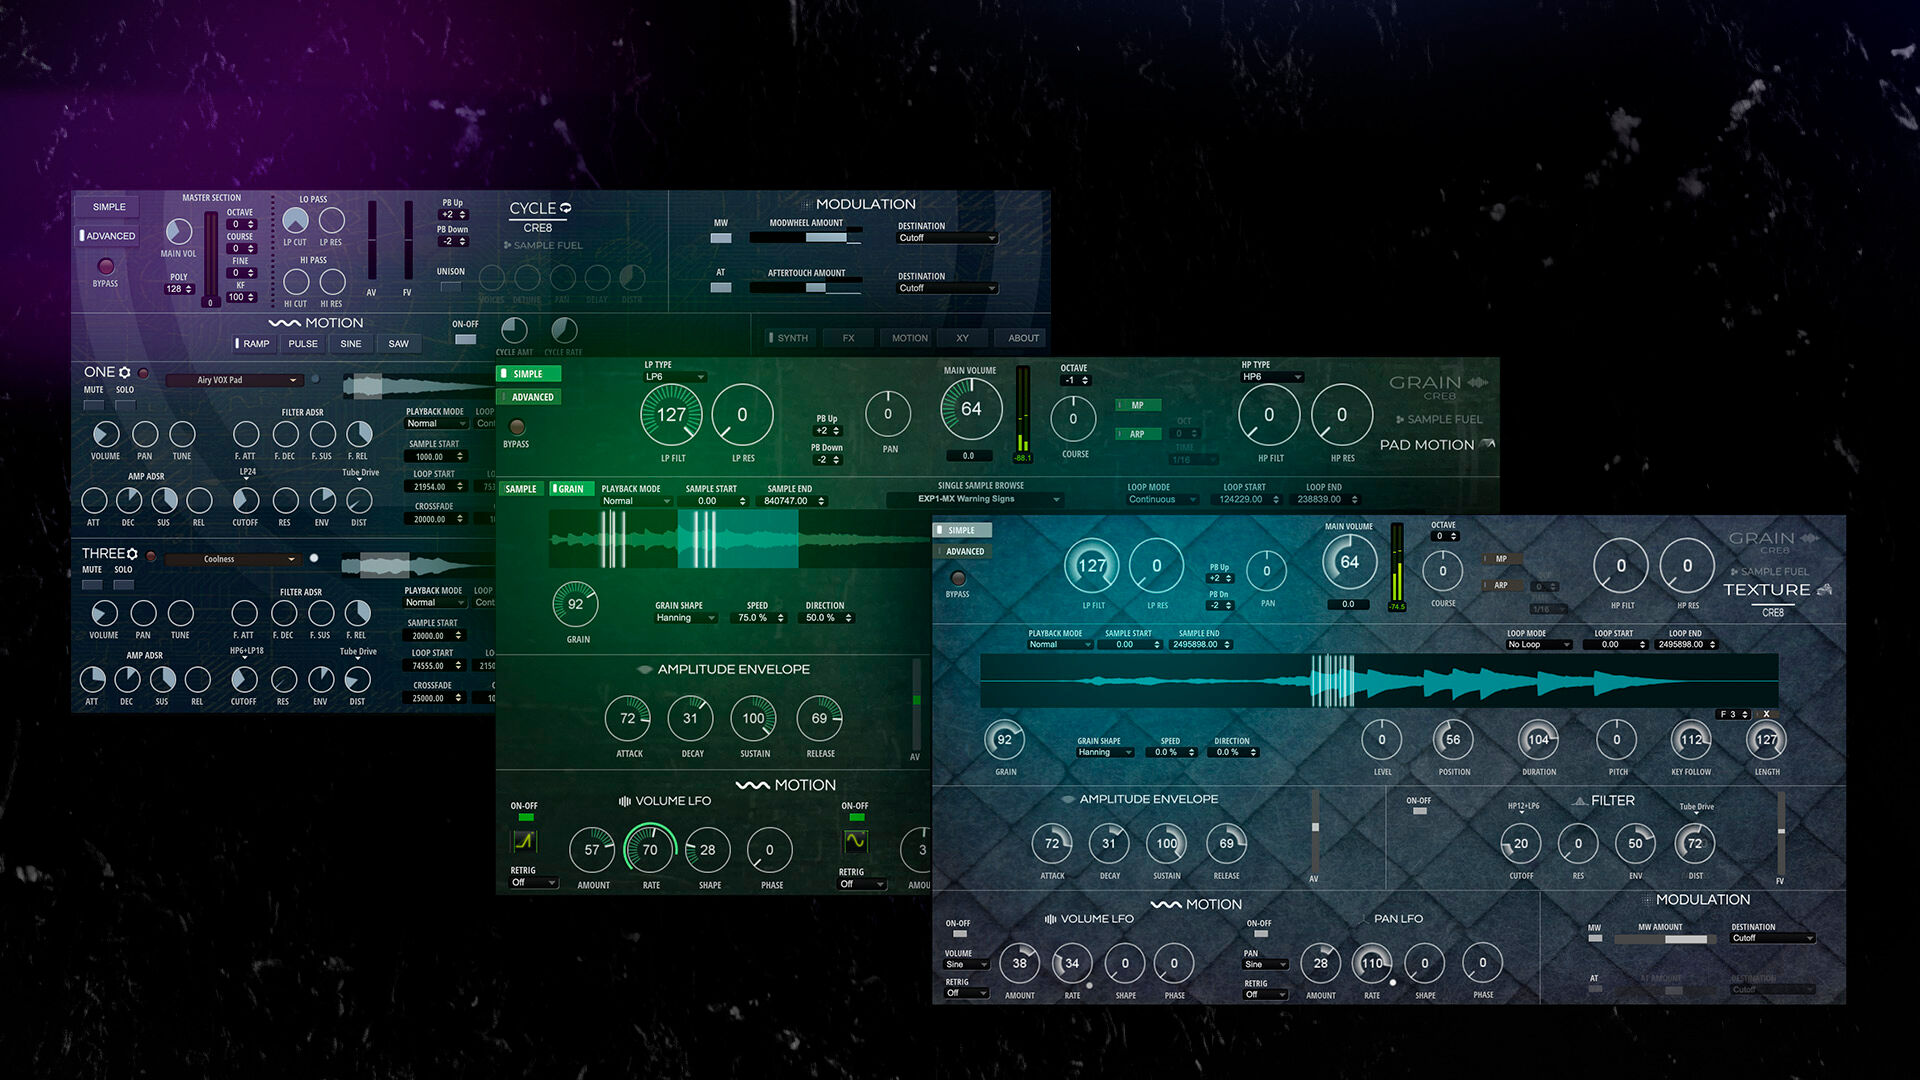Open Grain Shape Hanning dropdown in Texture

1105,752
